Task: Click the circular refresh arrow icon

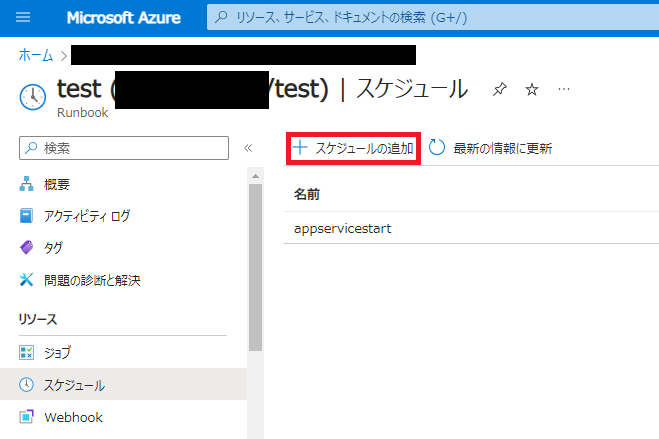Action: click(x=437, y=147)
